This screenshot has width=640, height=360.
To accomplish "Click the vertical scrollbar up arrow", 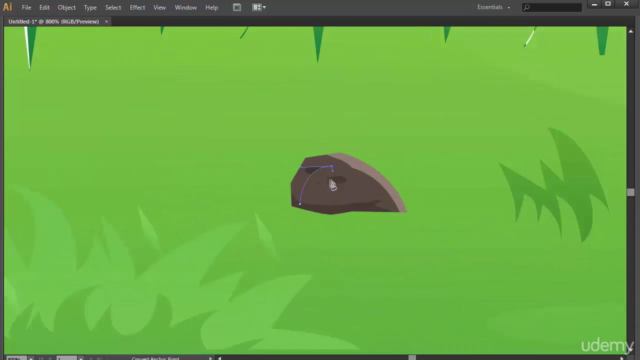I will click(631, 31).
